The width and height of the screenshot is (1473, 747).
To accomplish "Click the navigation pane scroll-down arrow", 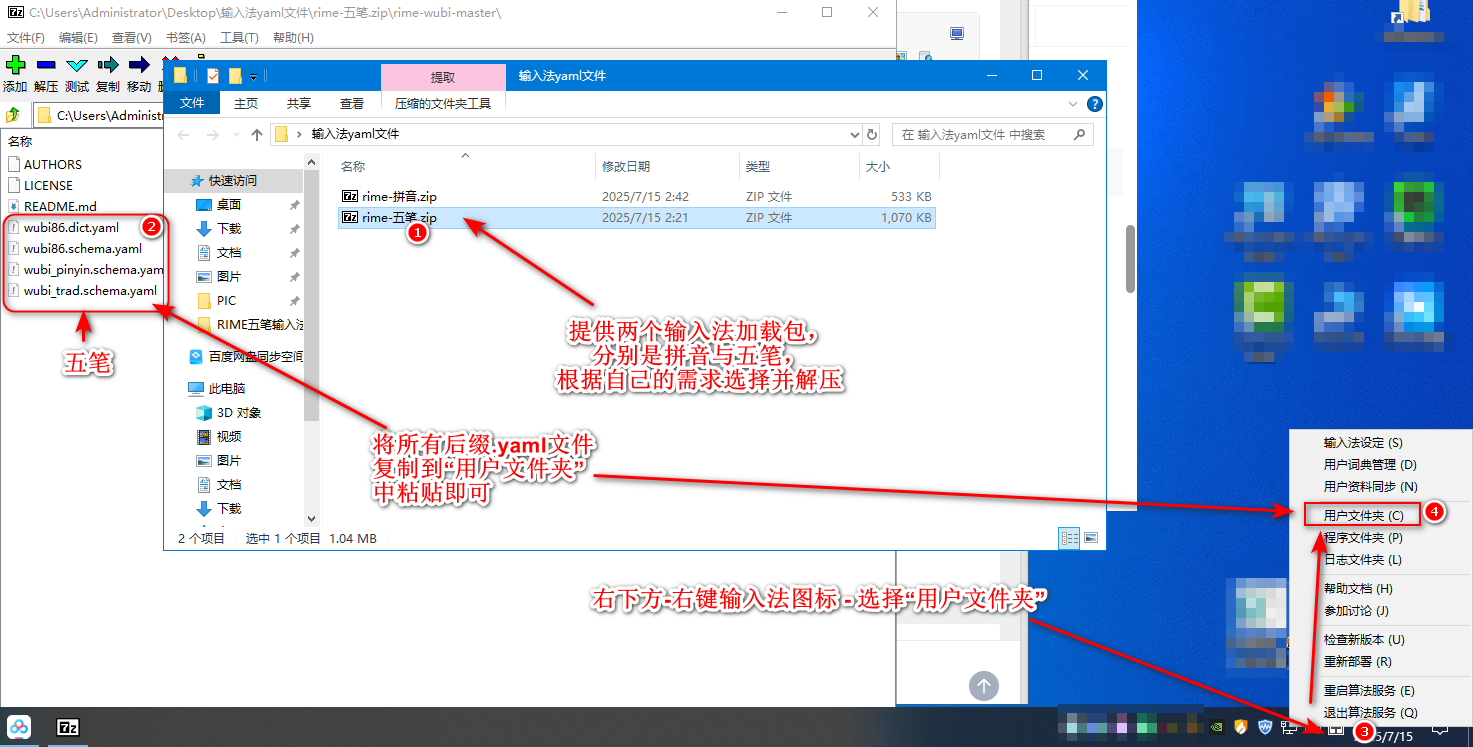I will (311, 519).
